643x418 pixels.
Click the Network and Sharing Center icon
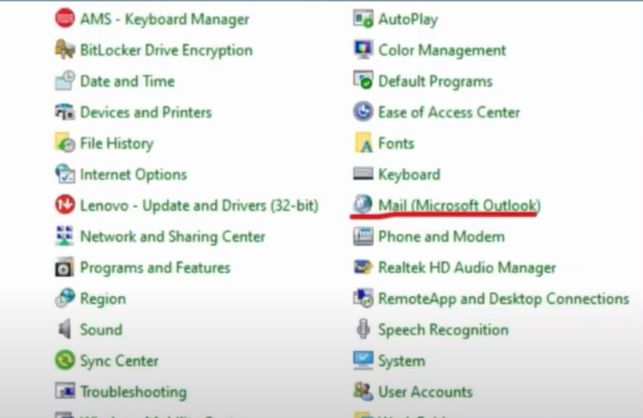tap(65, 236)
